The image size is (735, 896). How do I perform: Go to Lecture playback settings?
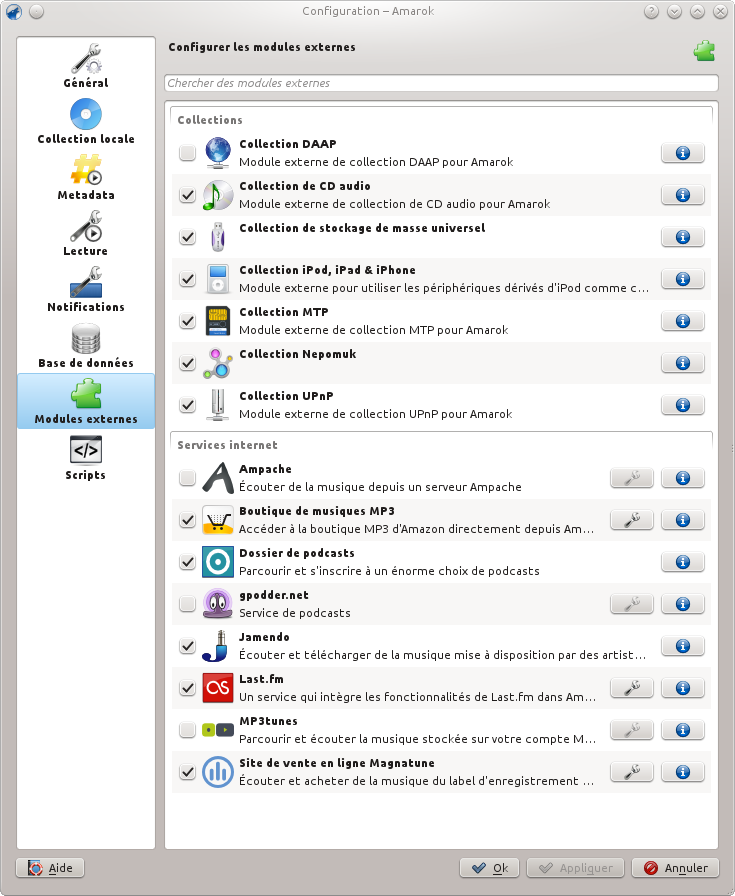coord(86,234)
